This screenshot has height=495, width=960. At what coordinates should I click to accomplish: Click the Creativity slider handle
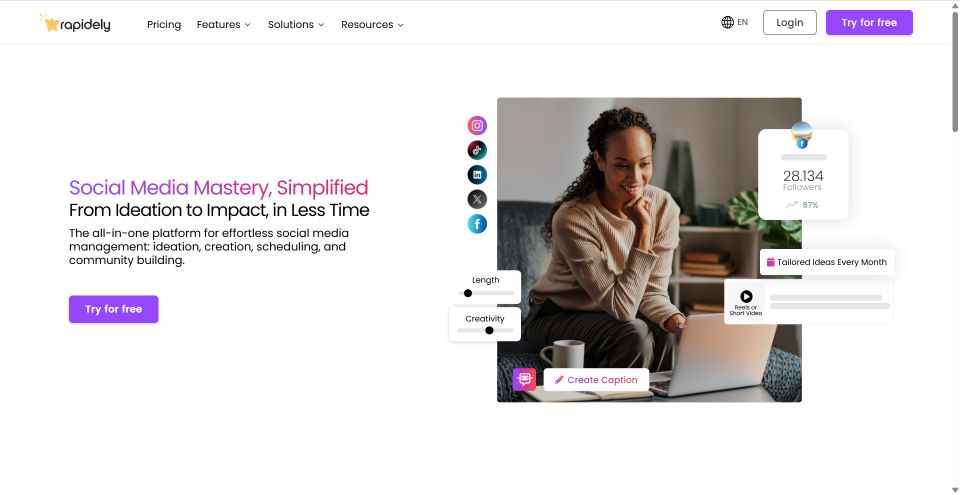[x=489, y=330]
